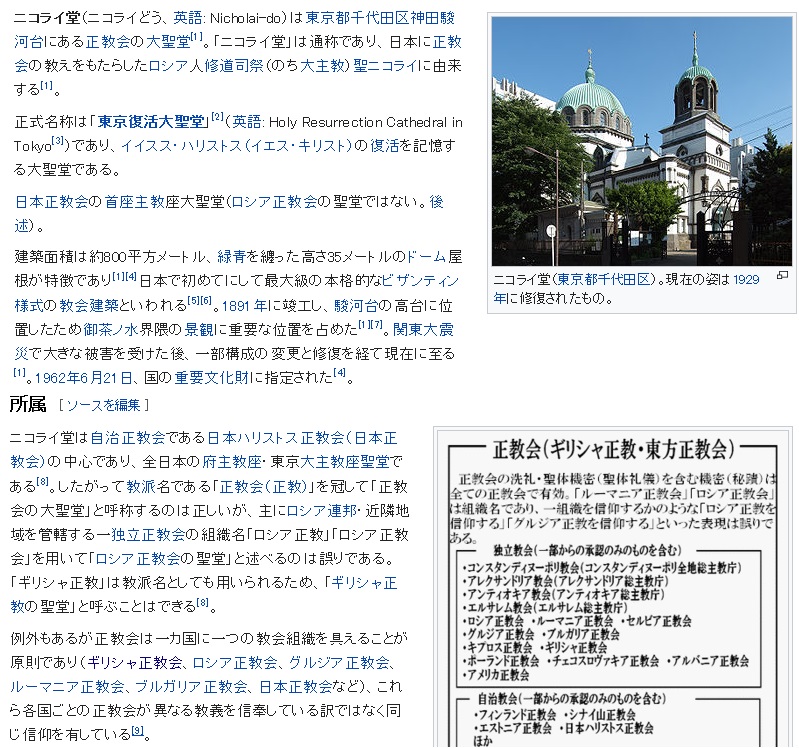
Task: Follow the 復活 link before を記憶す
Action: coord(384,146)
